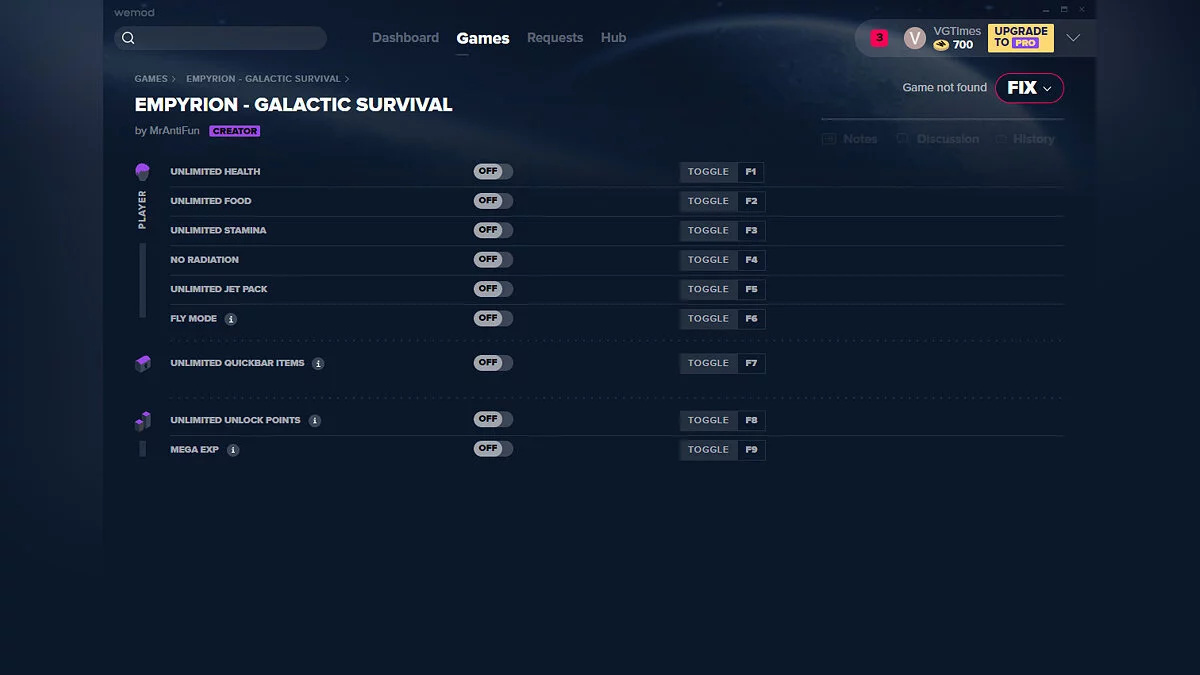Screen dimensions: 1200x675
Task: Enable the Unlimited Health toggle
Action: (493, 171)
